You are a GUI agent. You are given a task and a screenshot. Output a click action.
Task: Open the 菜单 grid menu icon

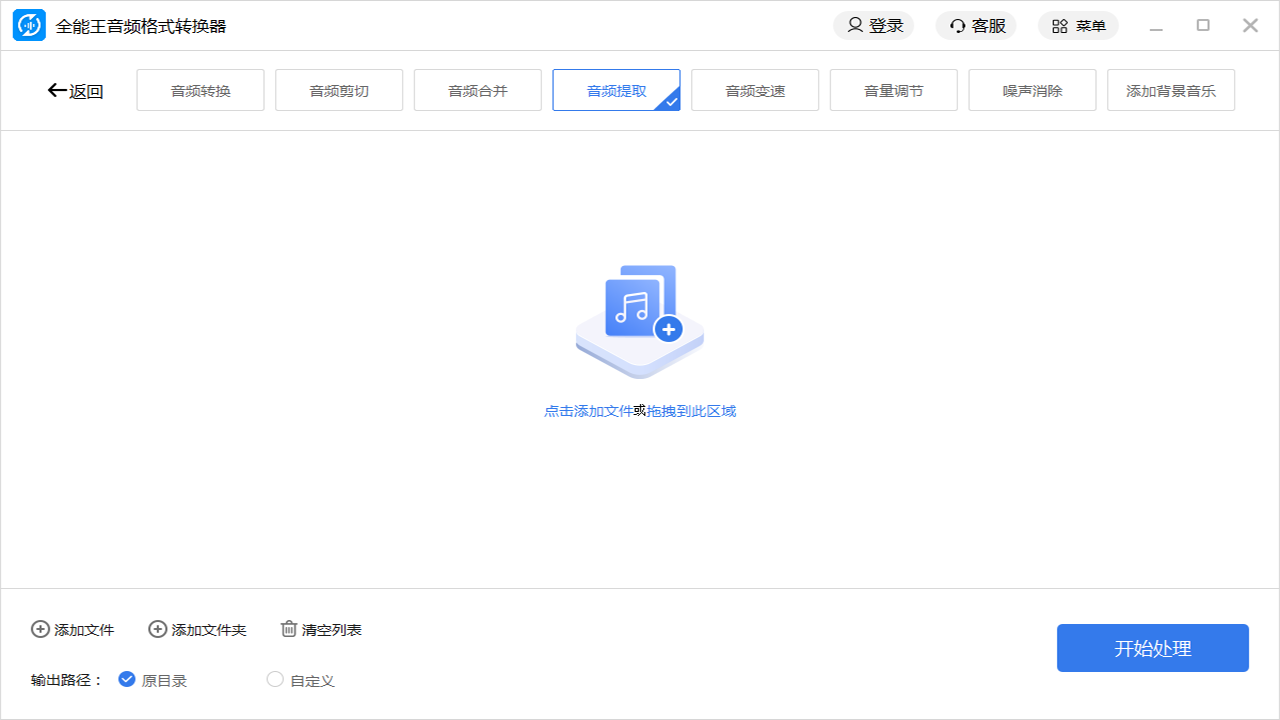point(1060,25)
